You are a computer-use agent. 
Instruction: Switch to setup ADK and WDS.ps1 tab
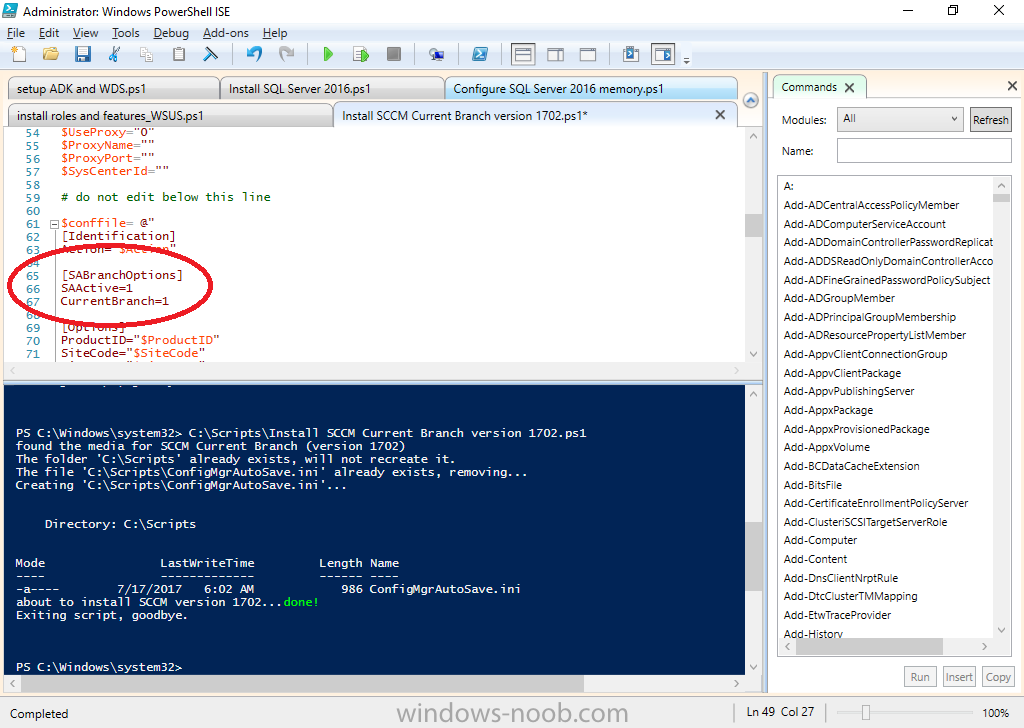pyautogui.click(x=113, y=89)
